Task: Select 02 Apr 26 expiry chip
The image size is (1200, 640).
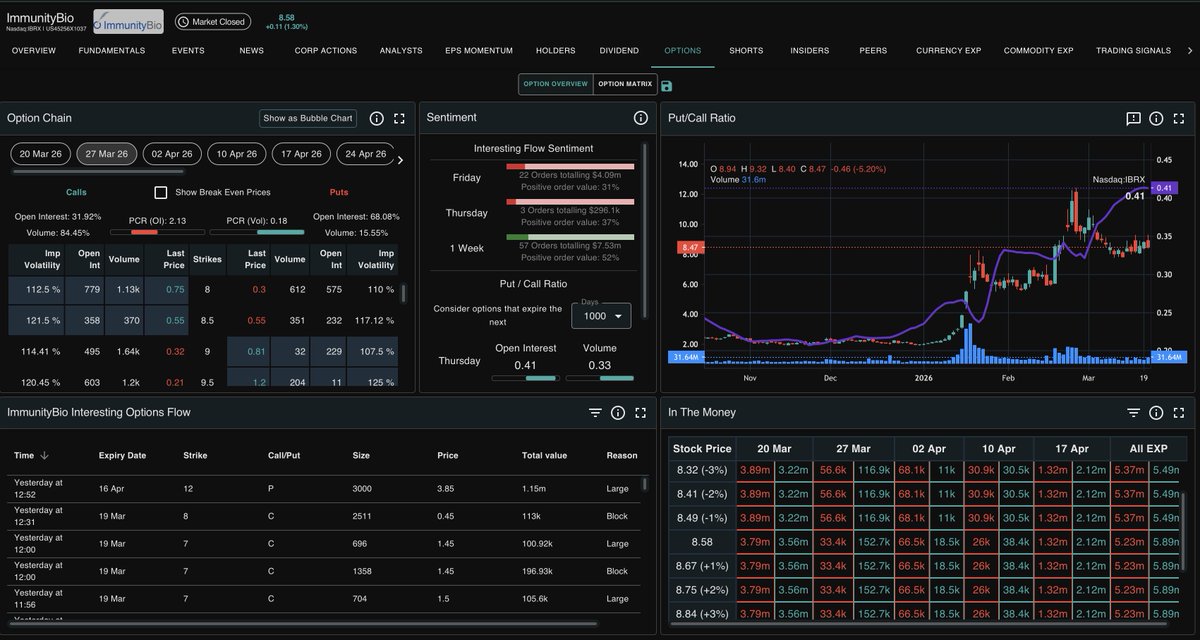Action: (x=171, y=154)
